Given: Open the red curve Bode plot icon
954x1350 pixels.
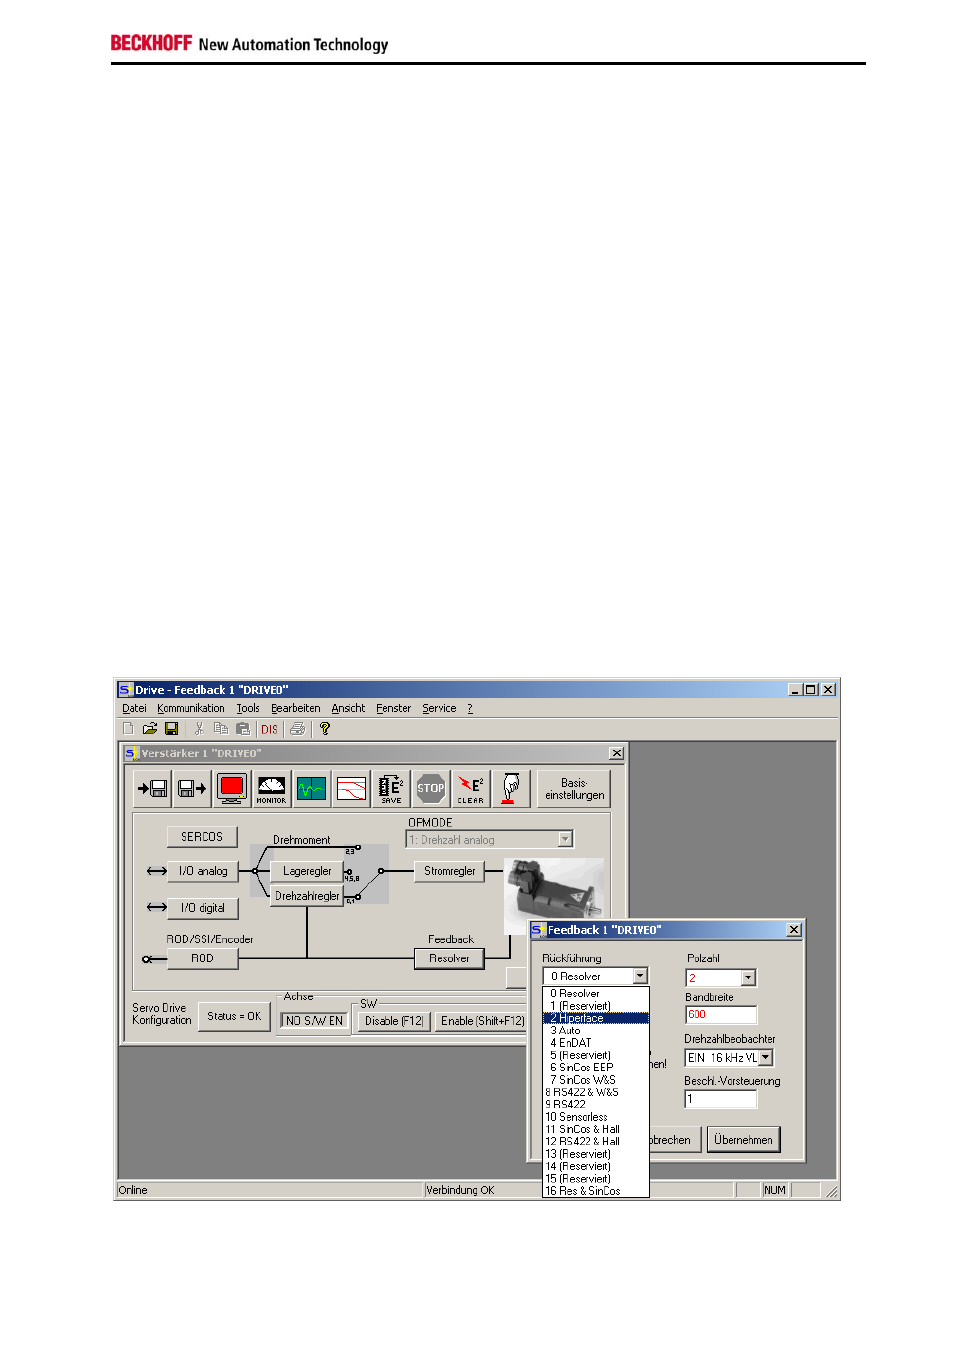Looking at the screenshot, I should pyautogui.click(x=351, y=789).
